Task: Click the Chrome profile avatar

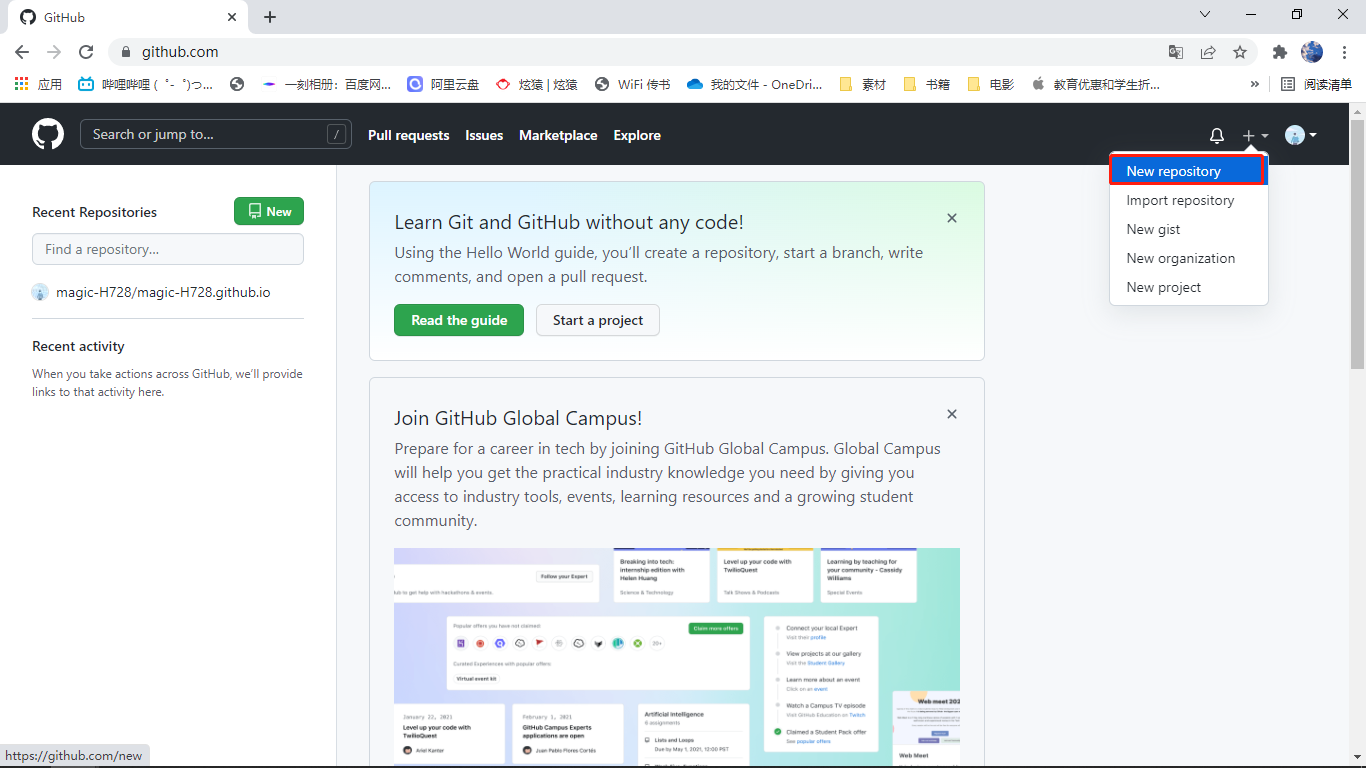Action: [1312, 52]
